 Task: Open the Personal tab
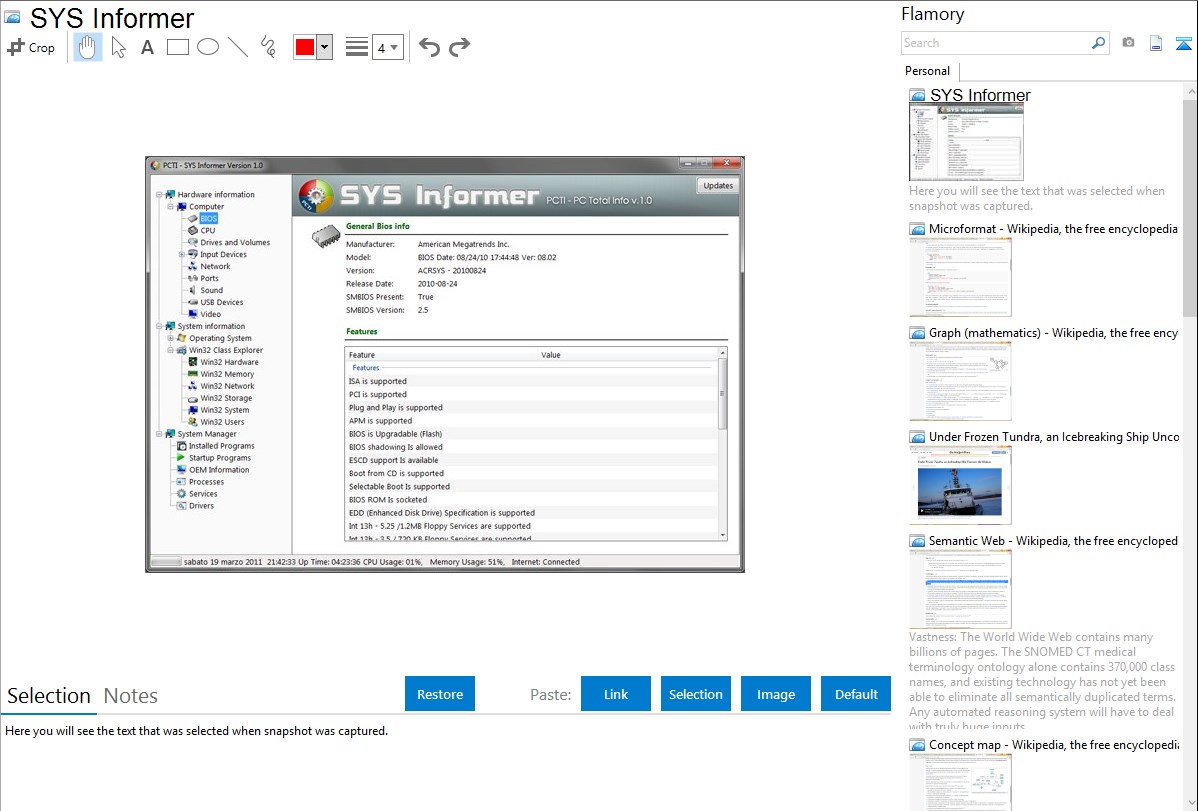click(x=927, y=71)
